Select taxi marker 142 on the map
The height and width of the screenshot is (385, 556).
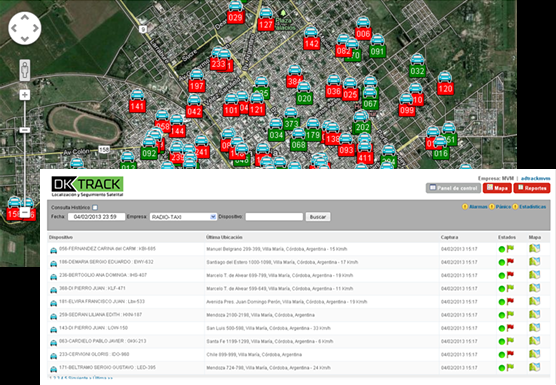tap(311, 38)
